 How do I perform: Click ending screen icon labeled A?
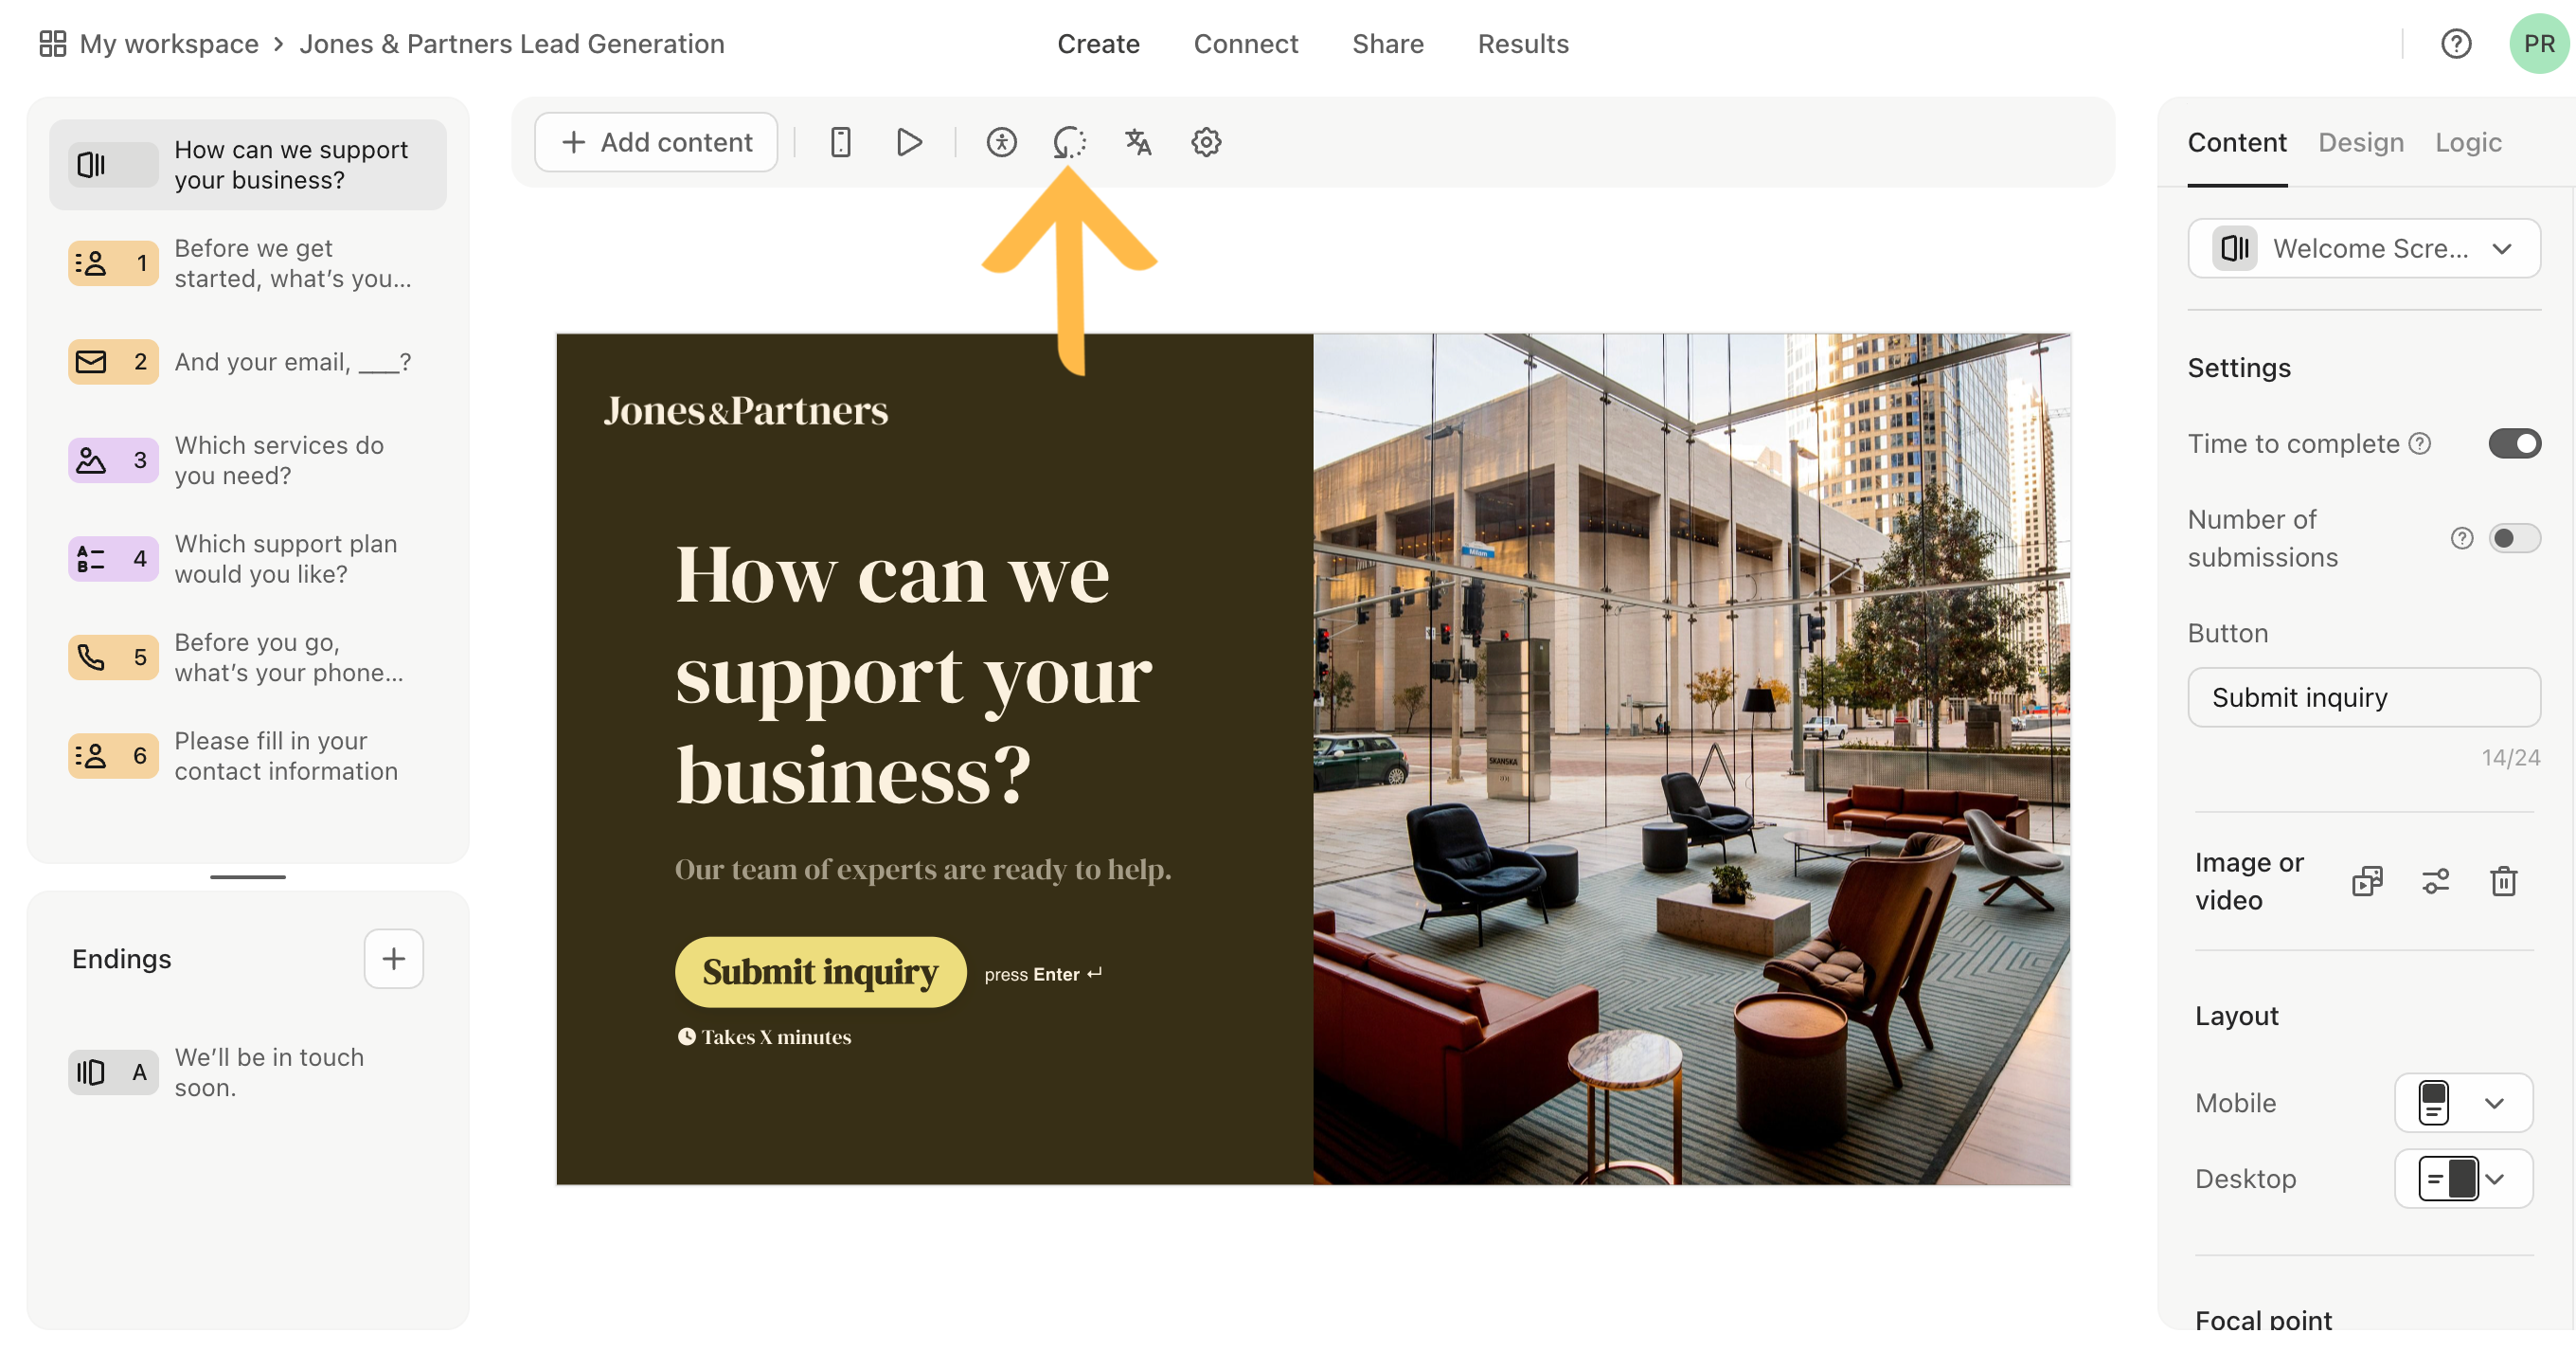coord(112,1072)
